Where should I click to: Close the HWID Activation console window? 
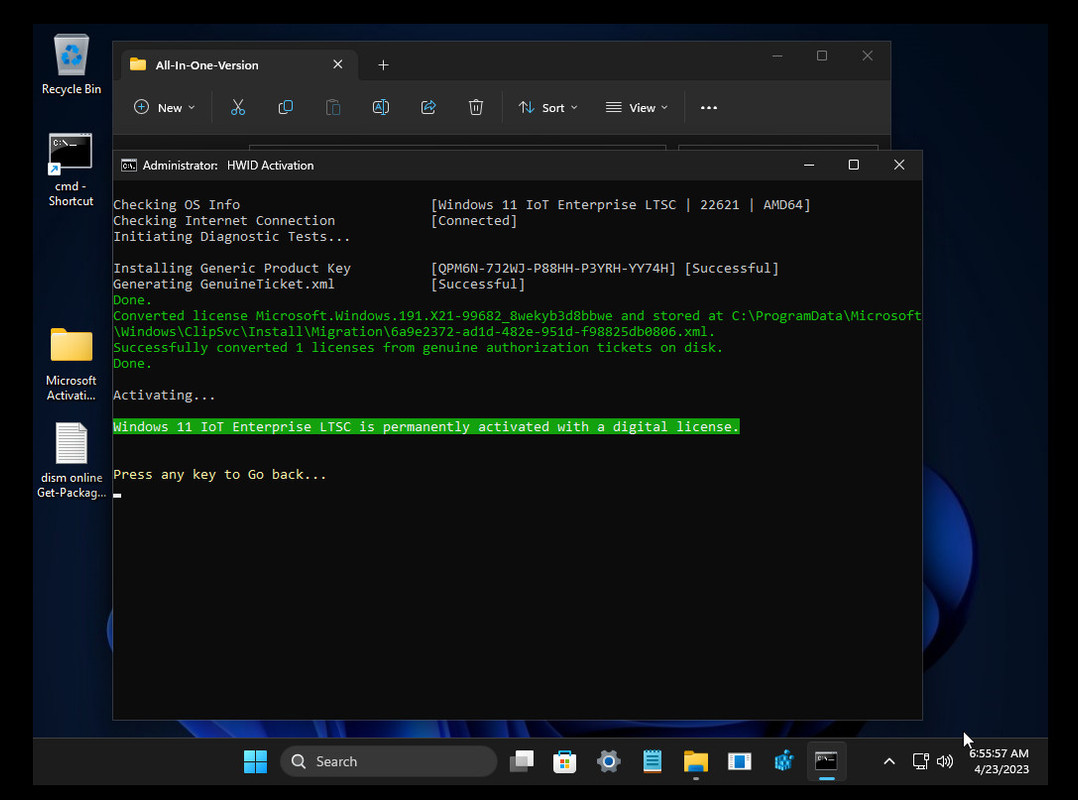tap(899, 165)
